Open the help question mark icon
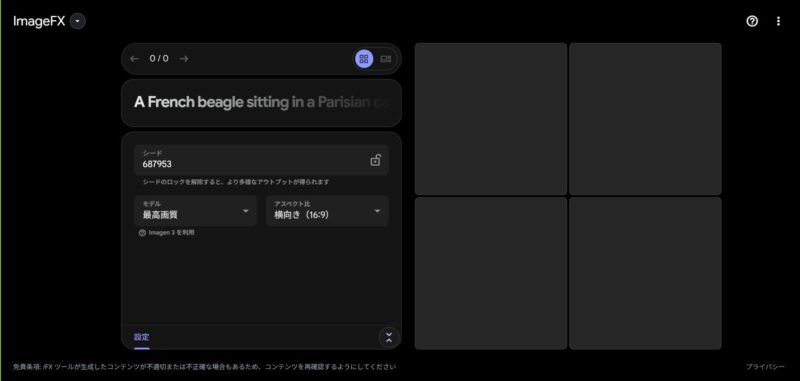Viewport: 800px width, 381px height. click(752, 21)
